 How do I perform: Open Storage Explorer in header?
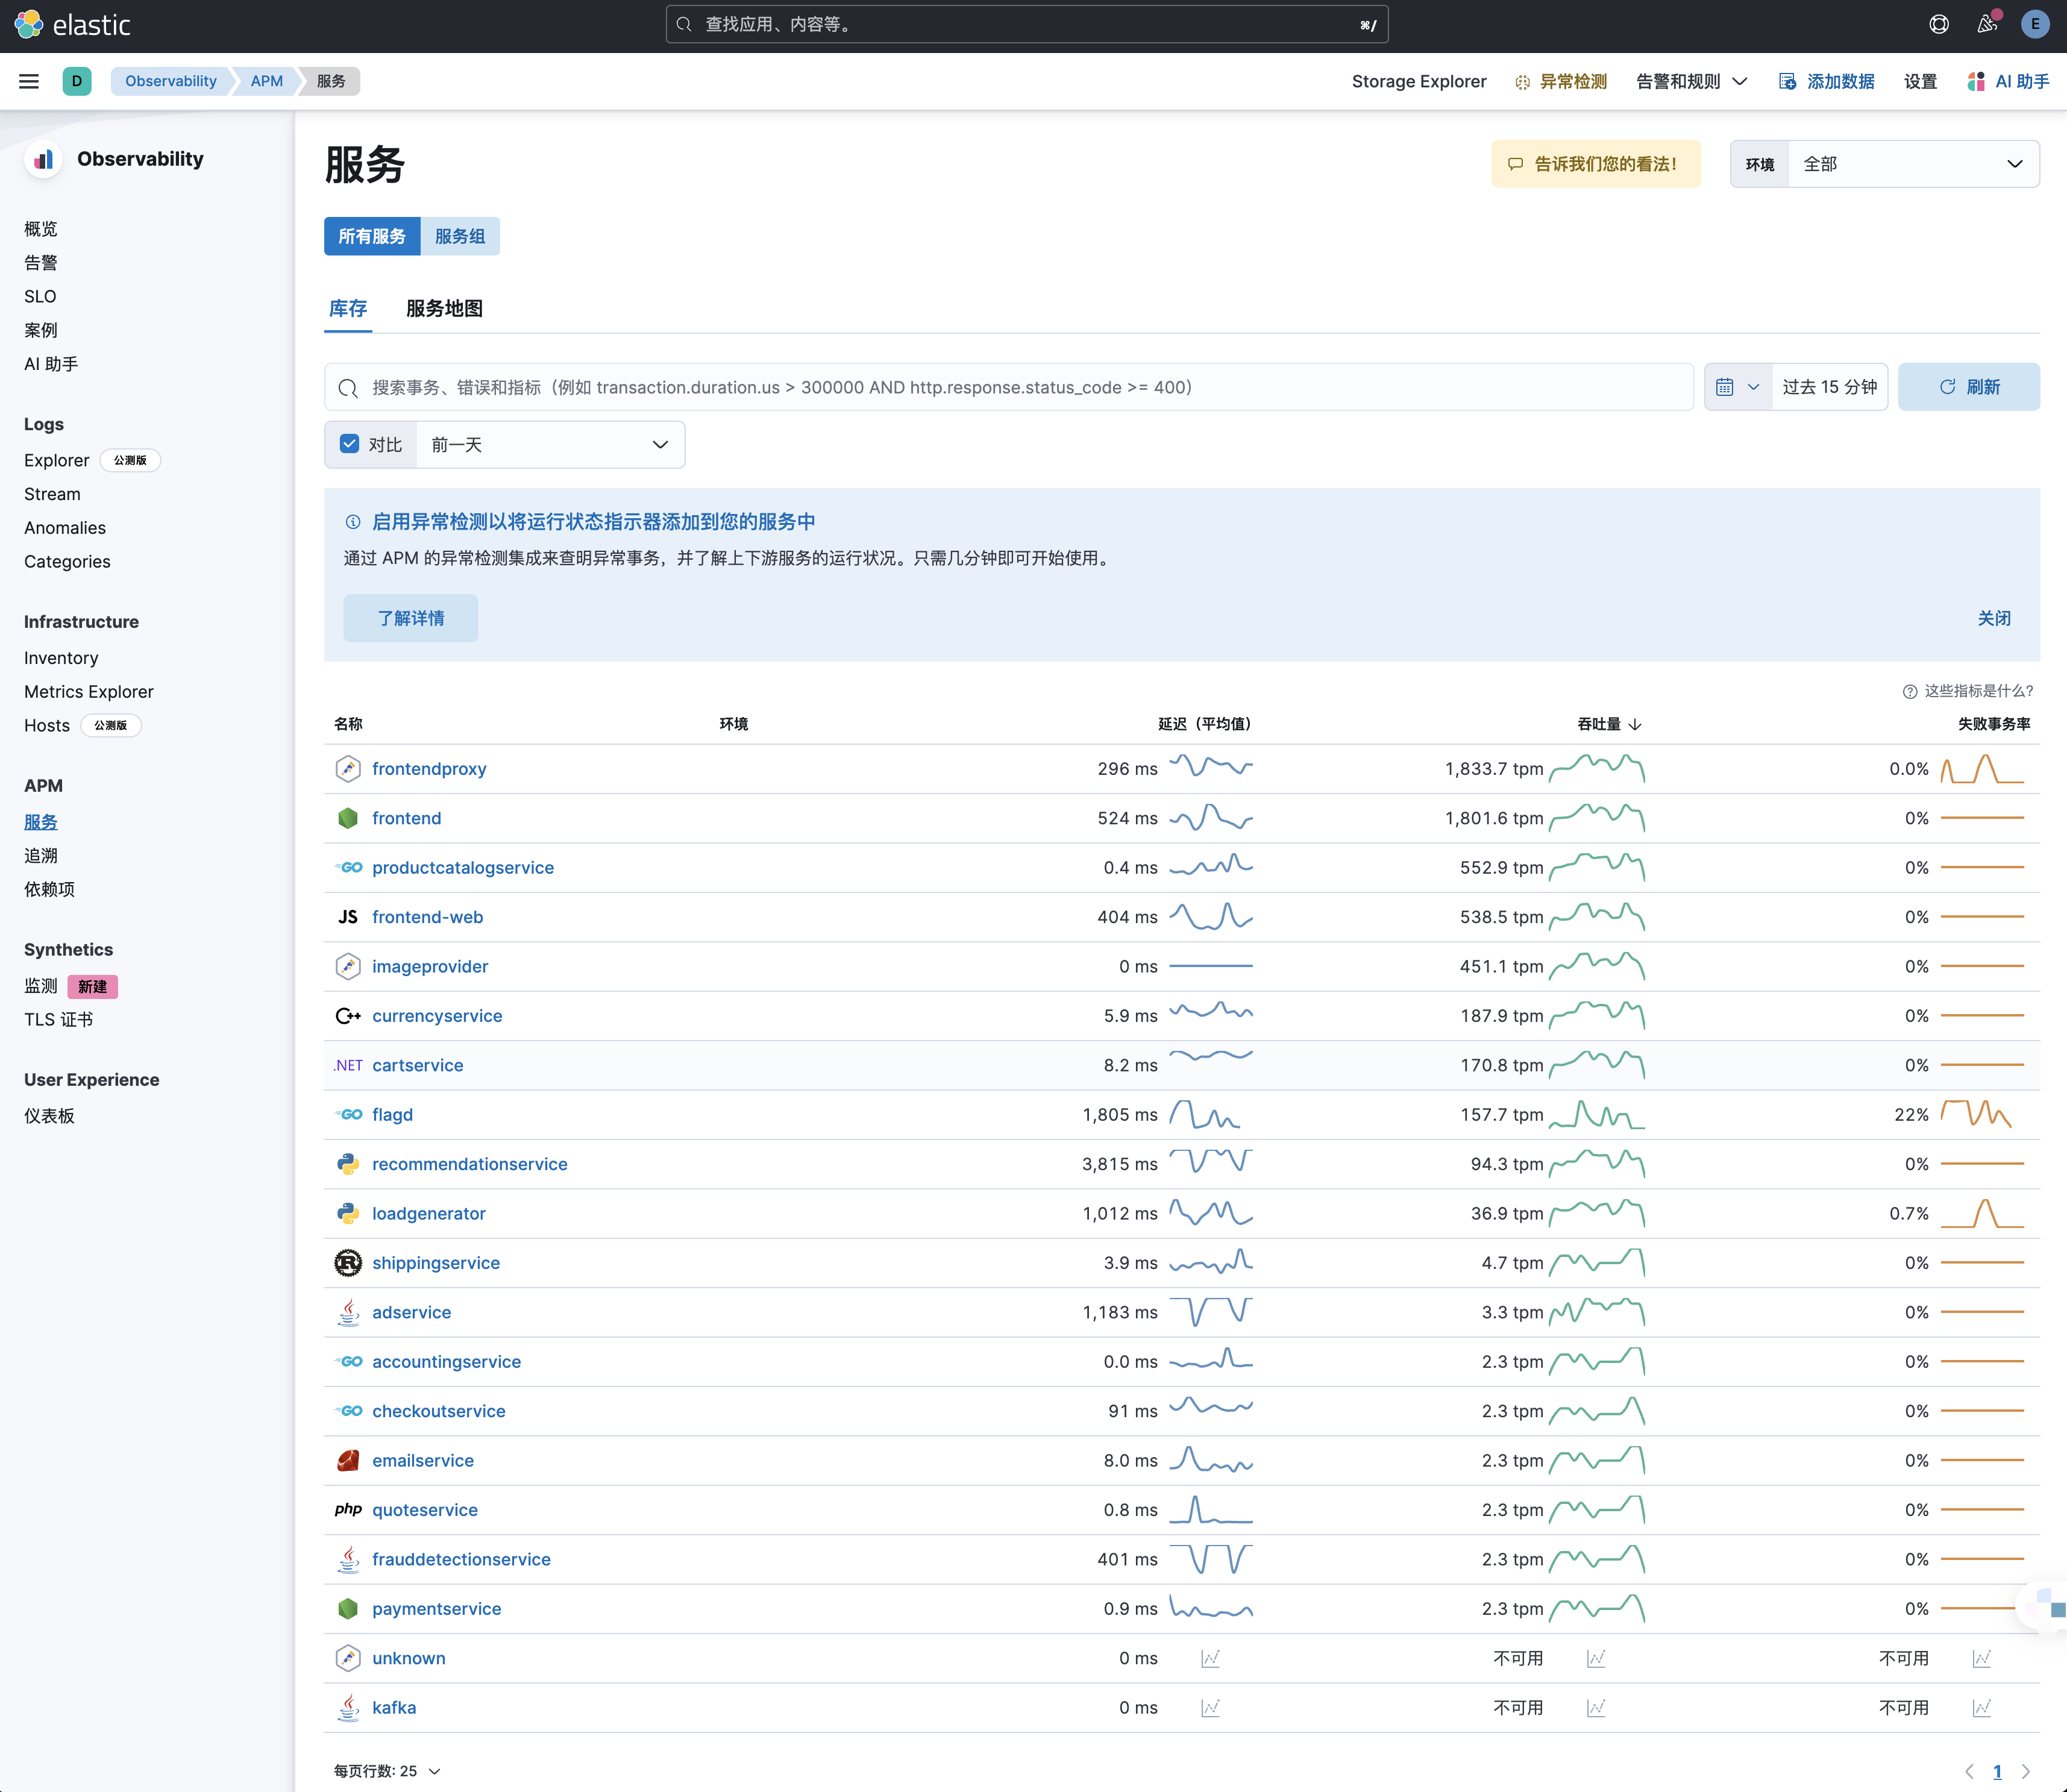click(1419, 81)
